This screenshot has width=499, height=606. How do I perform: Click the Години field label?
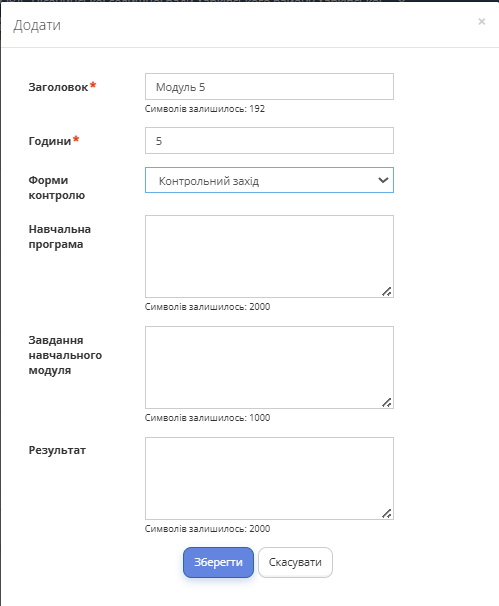point(50,141)
